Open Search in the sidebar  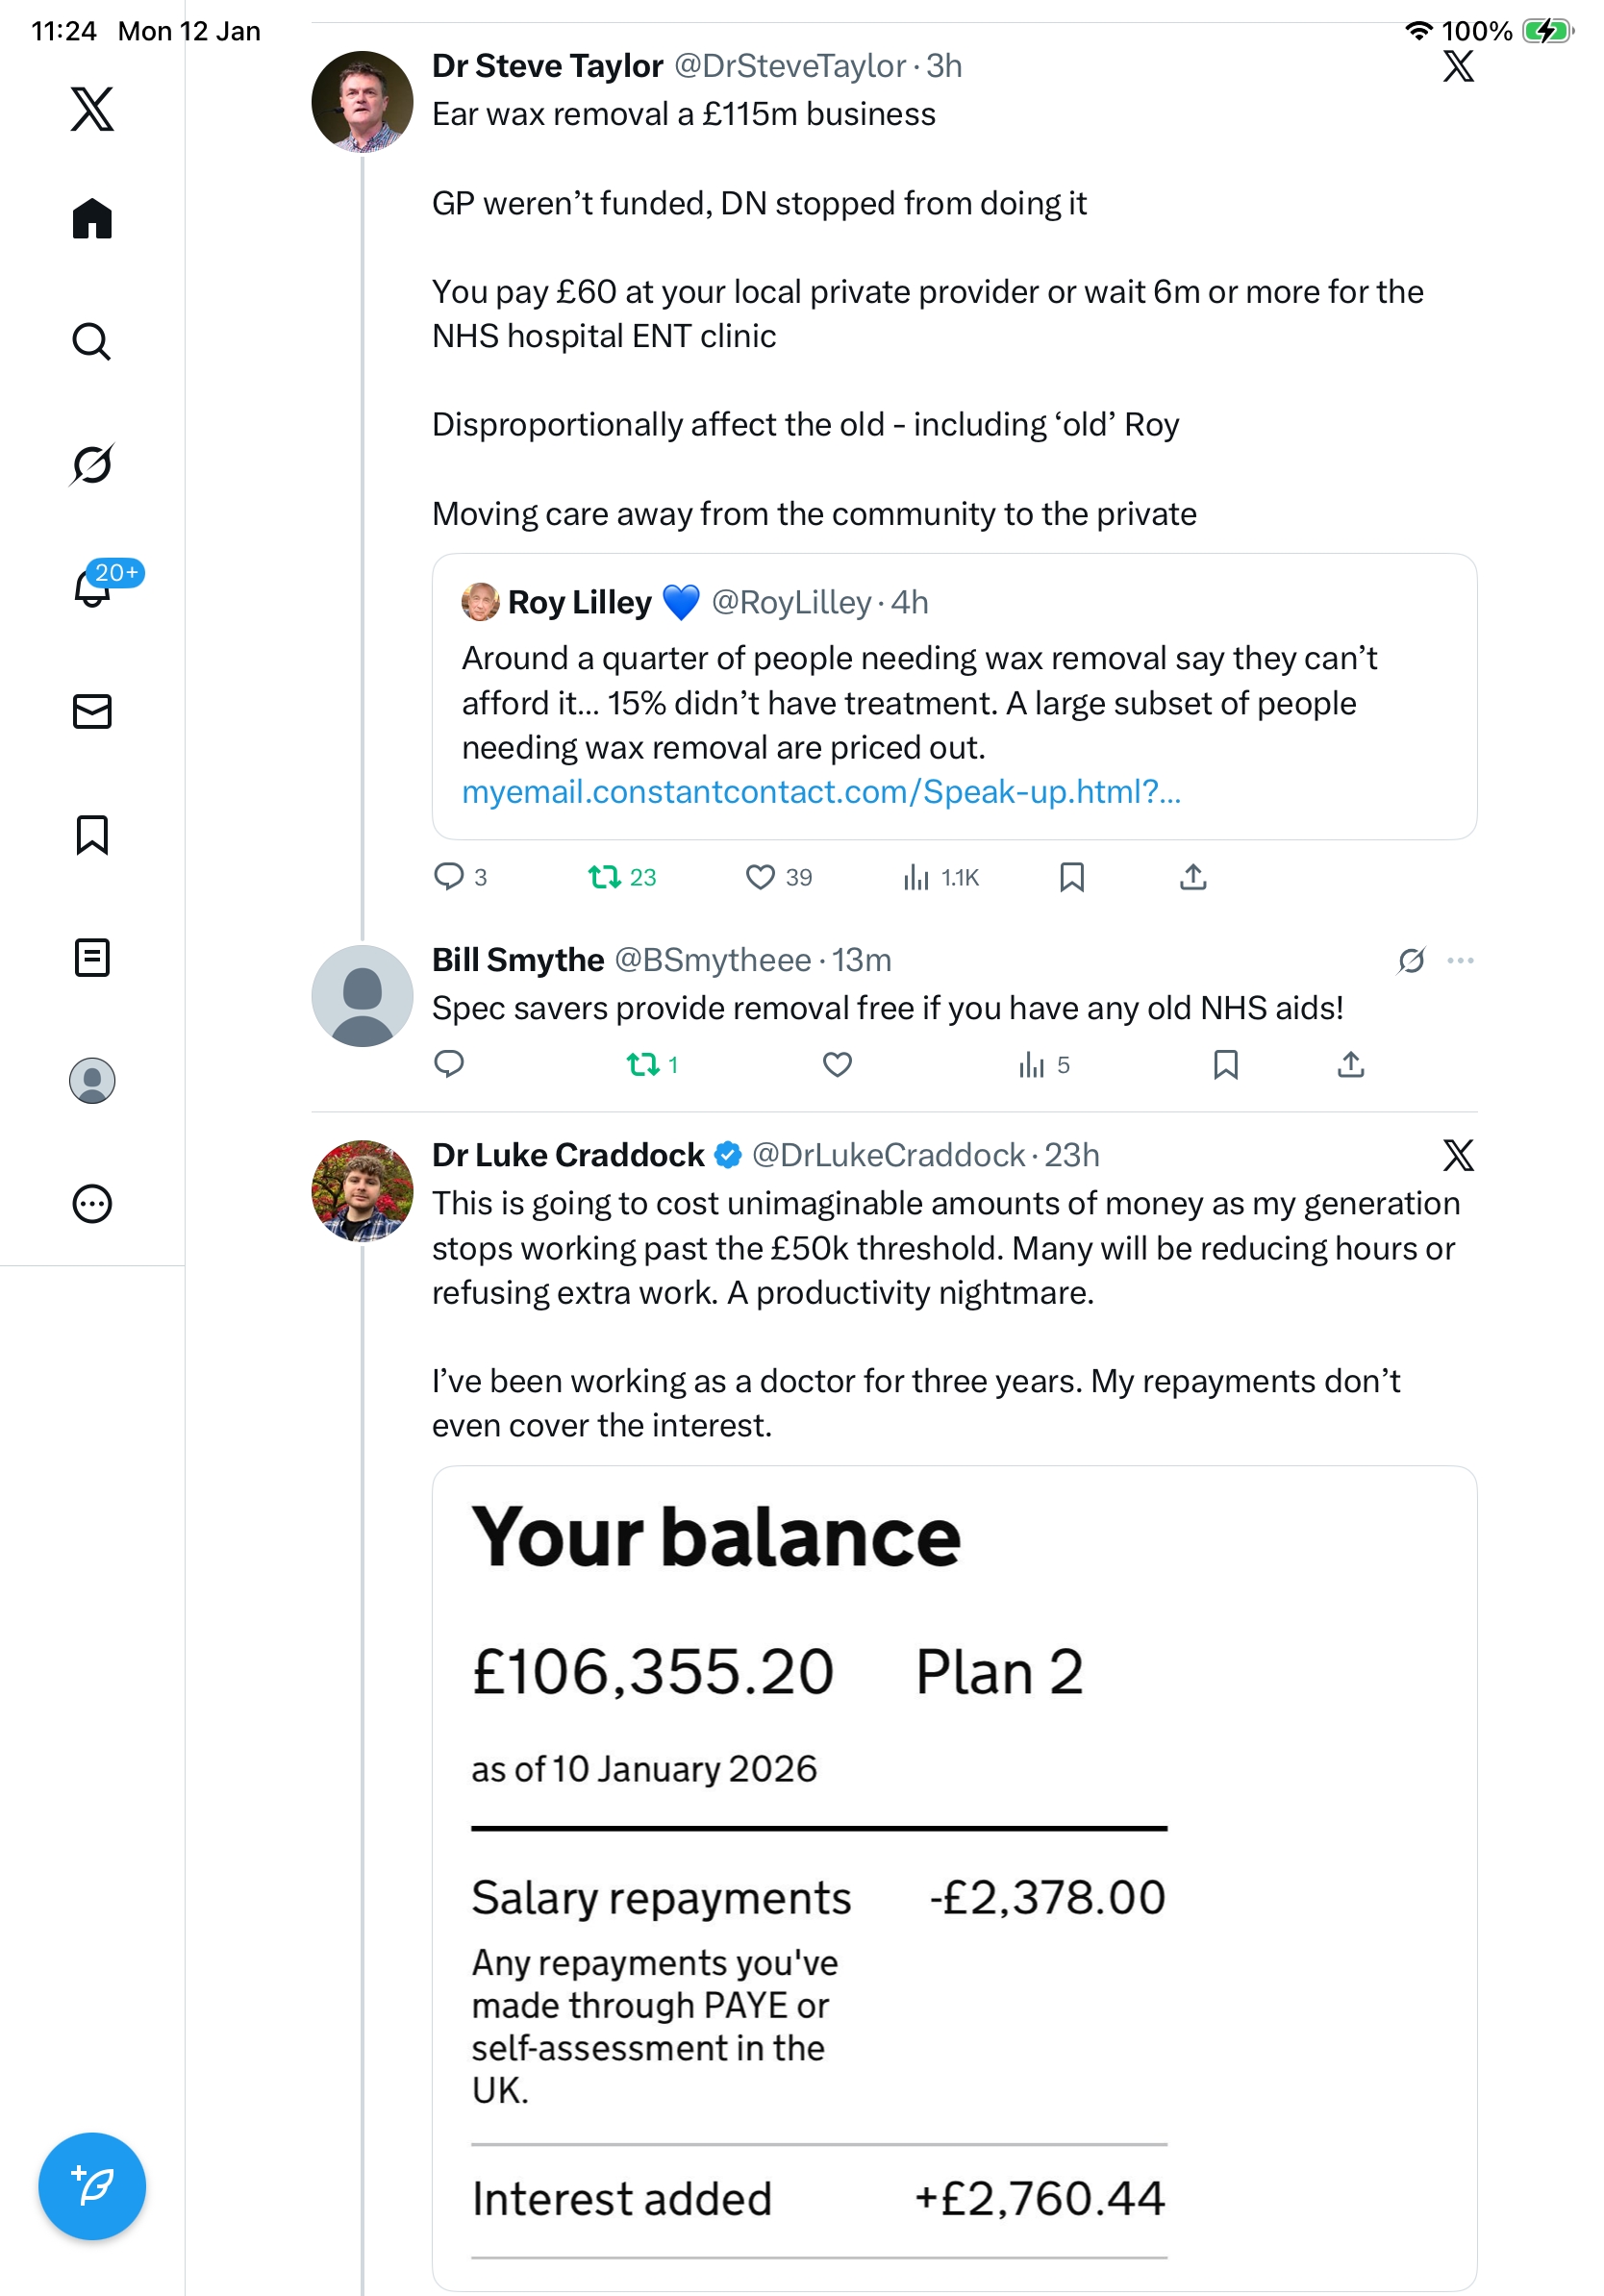pyautogui.click(x=92, y=341)
